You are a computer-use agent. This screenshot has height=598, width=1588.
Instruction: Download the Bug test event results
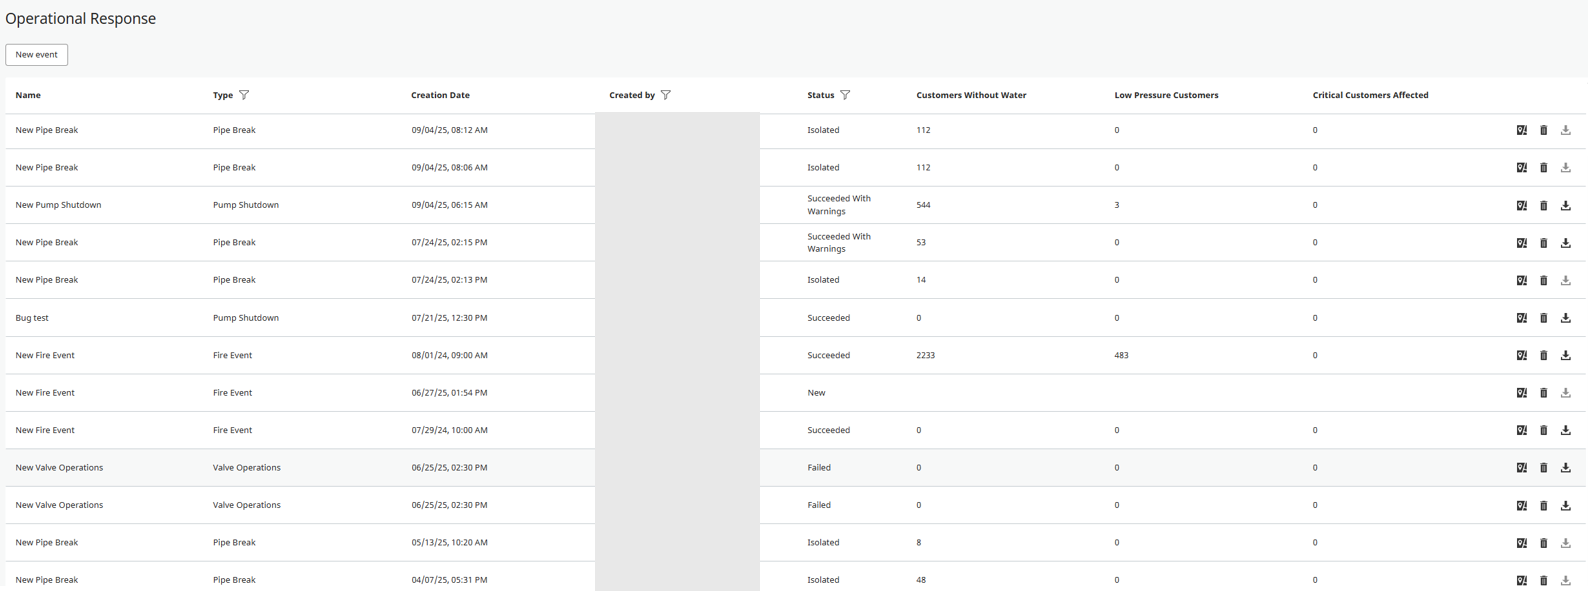pos(1565,318)
